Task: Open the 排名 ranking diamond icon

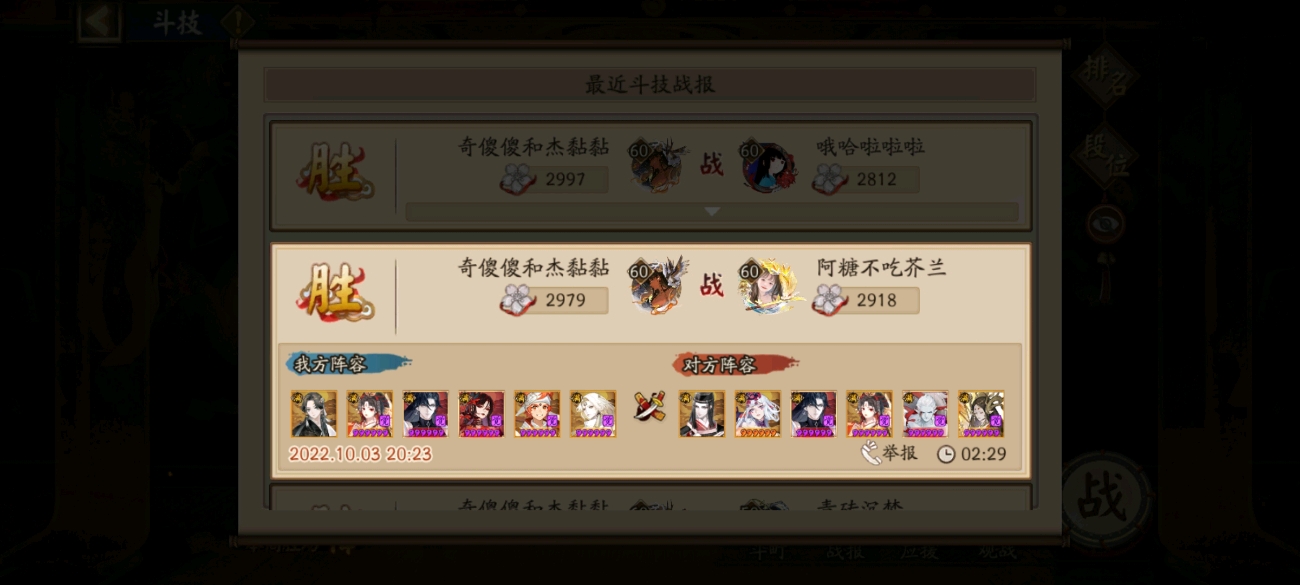Action: 1104,75
